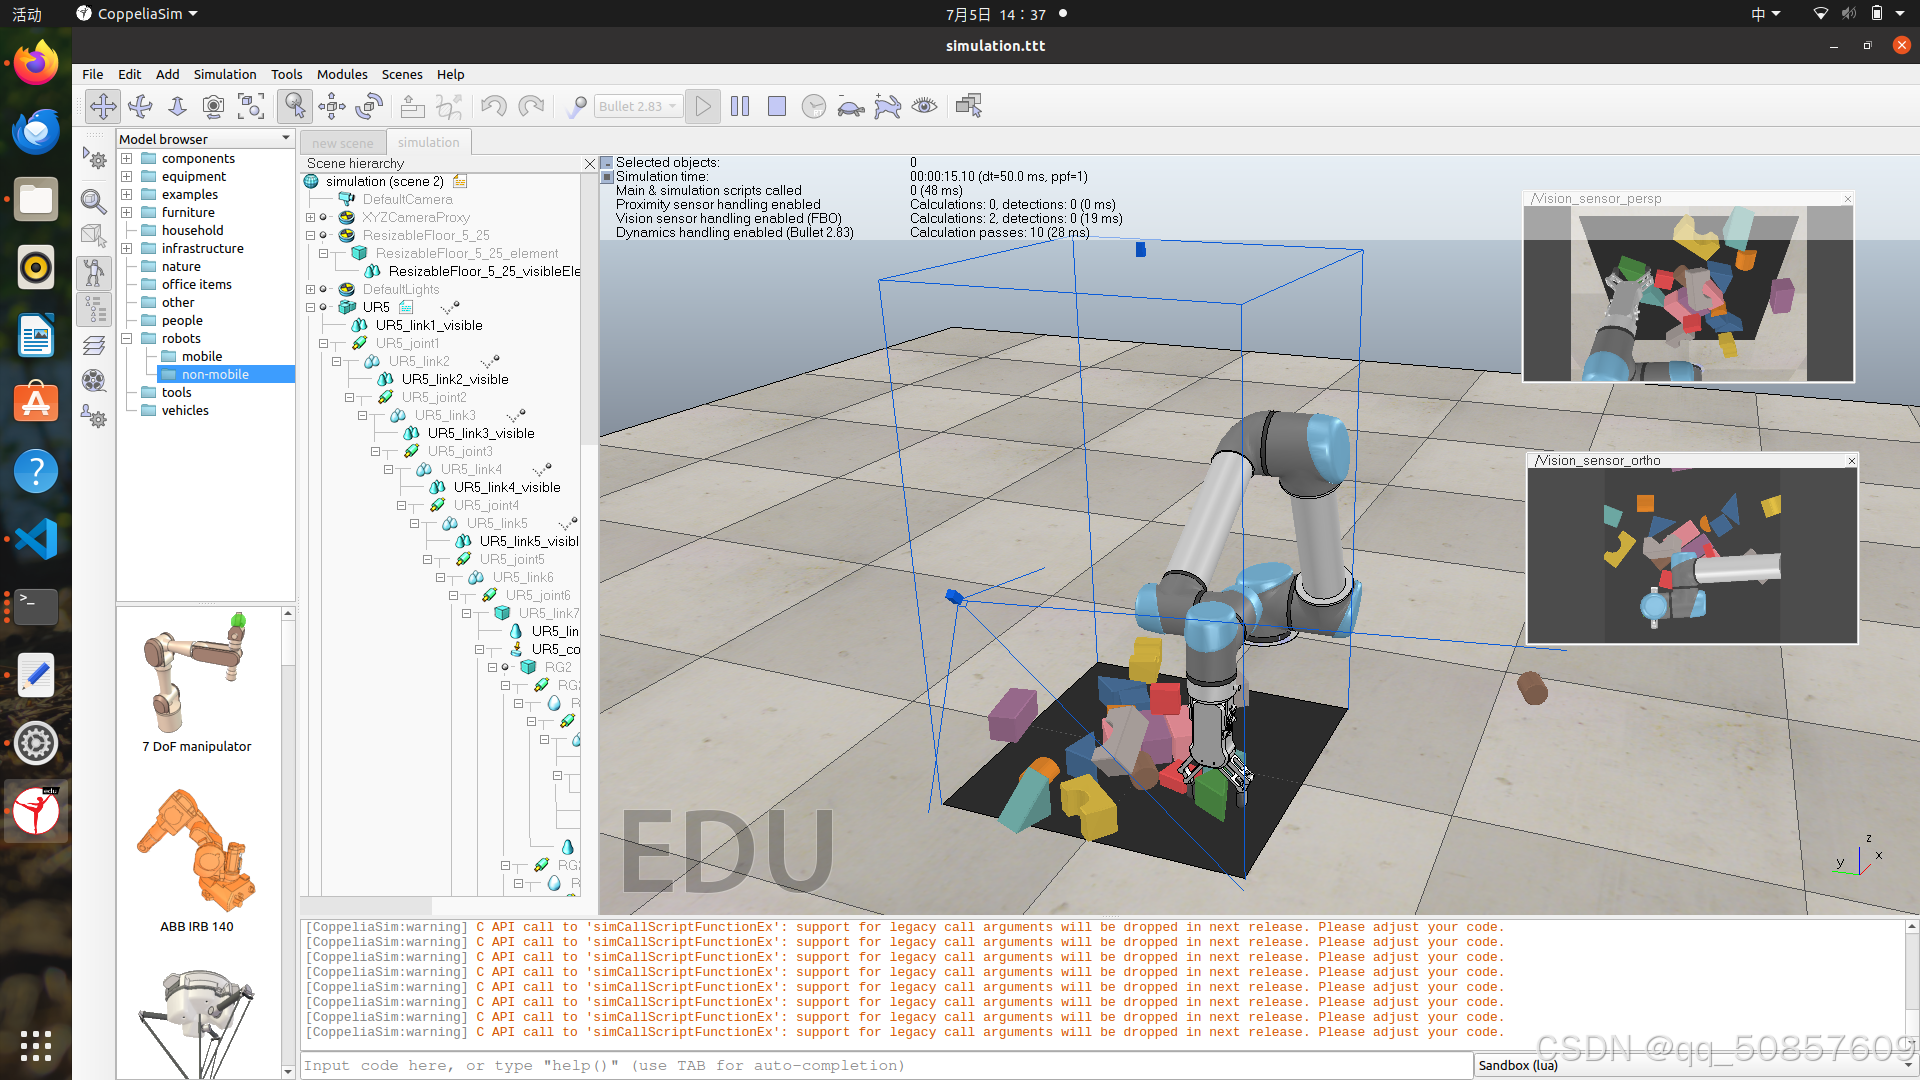Close the Vision_sensor_ortho floating view
Screen dimensions: 1920x1080
tap(1851, 461)
